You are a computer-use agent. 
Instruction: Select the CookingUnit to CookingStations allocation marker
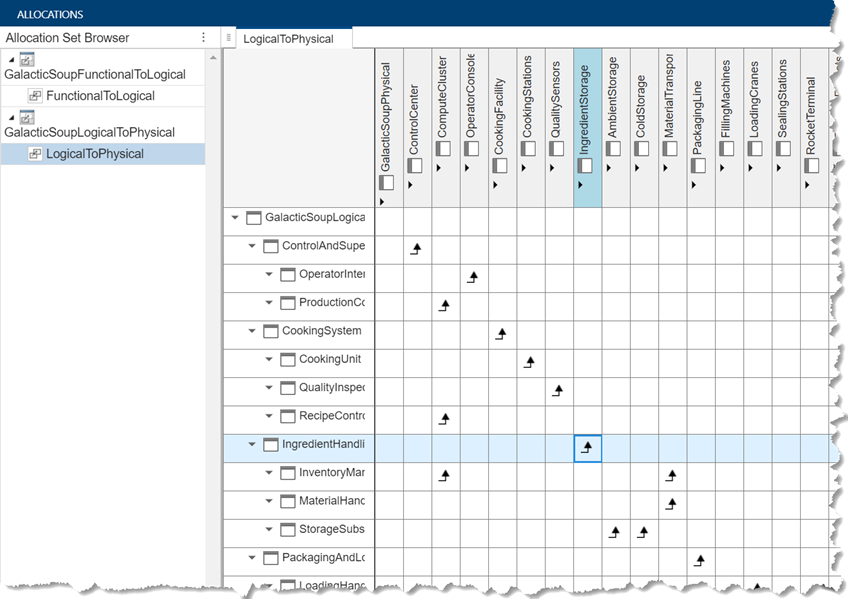tap(529, 362)
